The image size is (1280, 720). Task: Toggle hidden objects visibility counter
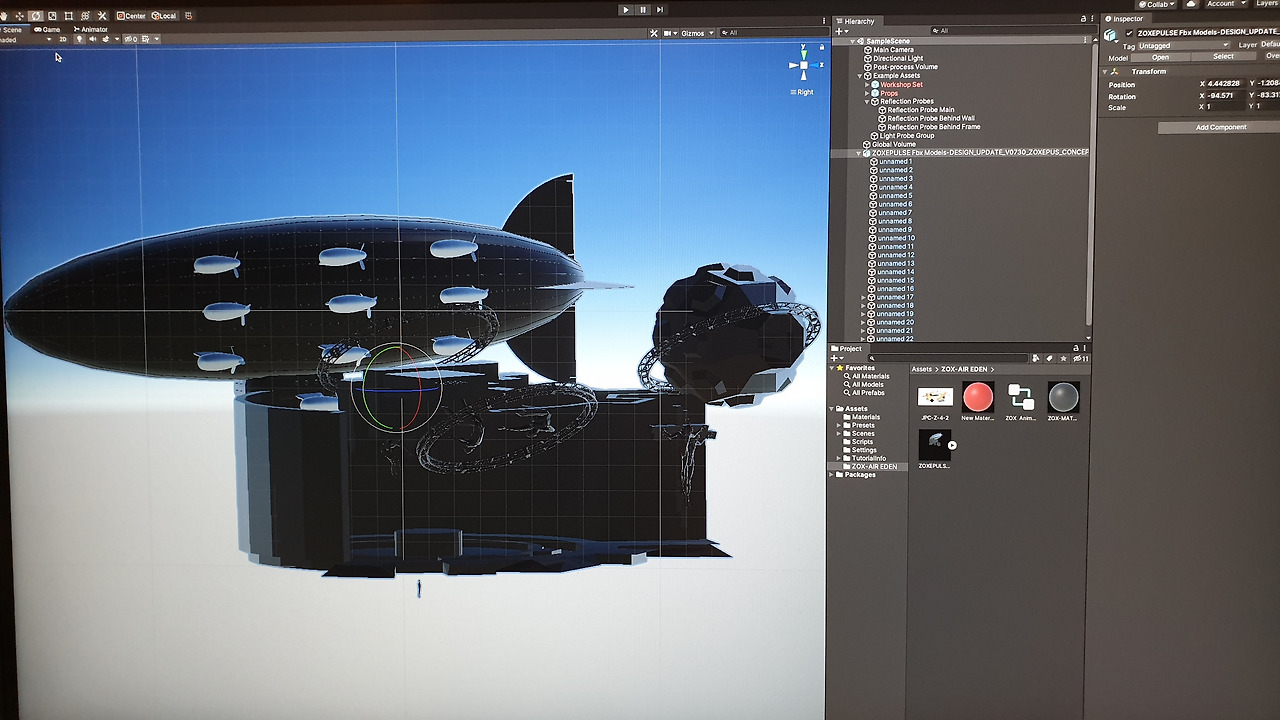coord(131,40)
